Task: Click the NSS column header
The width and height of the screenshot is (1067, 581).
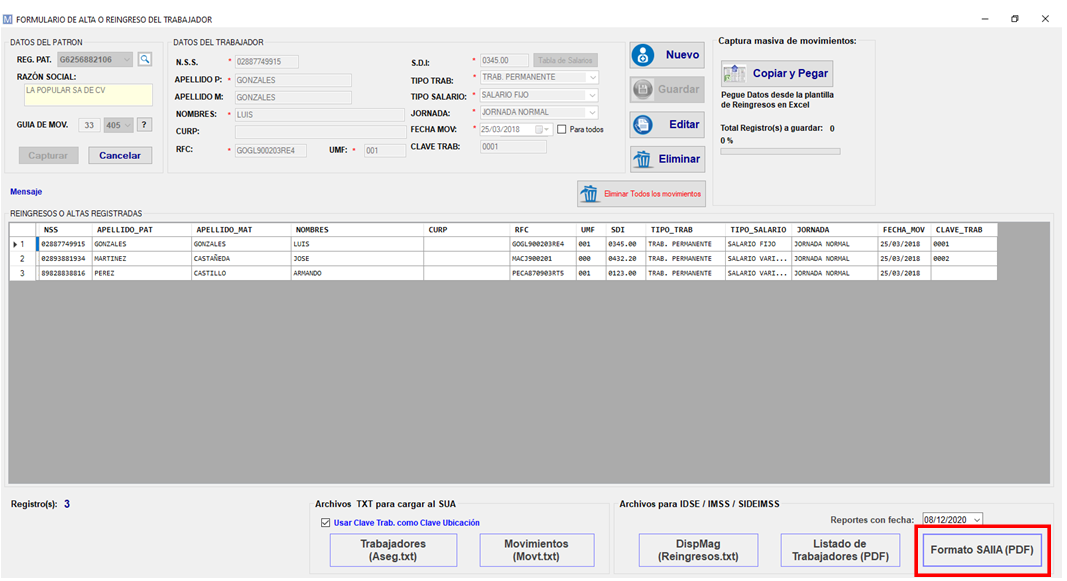Action: point(65,230)
